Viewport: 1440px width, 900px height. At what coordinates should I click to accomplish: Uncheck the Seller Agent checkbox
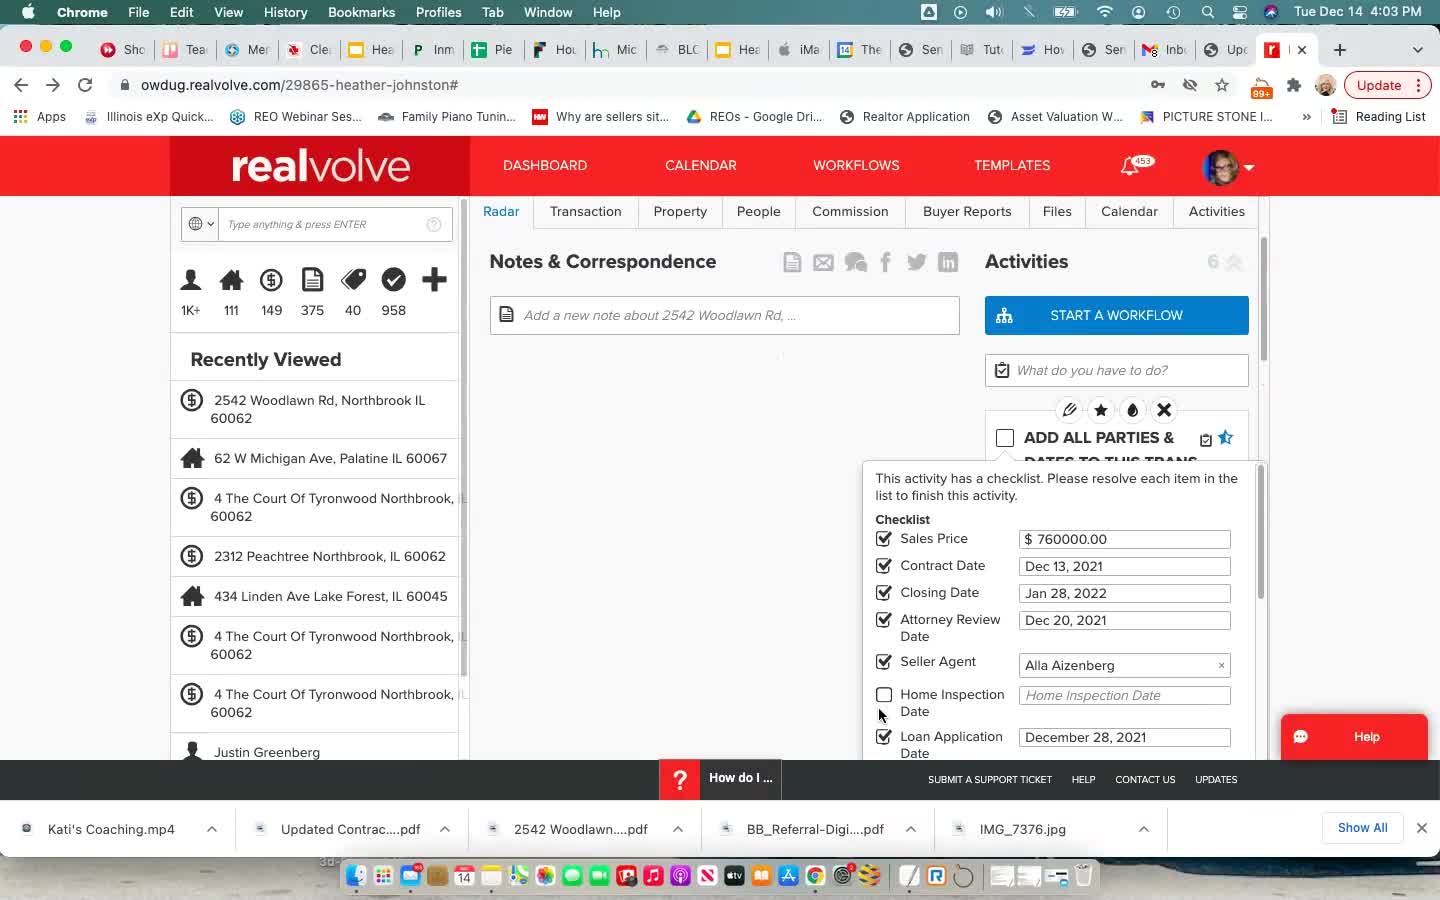pyautogui.click(x=884, y=662)
